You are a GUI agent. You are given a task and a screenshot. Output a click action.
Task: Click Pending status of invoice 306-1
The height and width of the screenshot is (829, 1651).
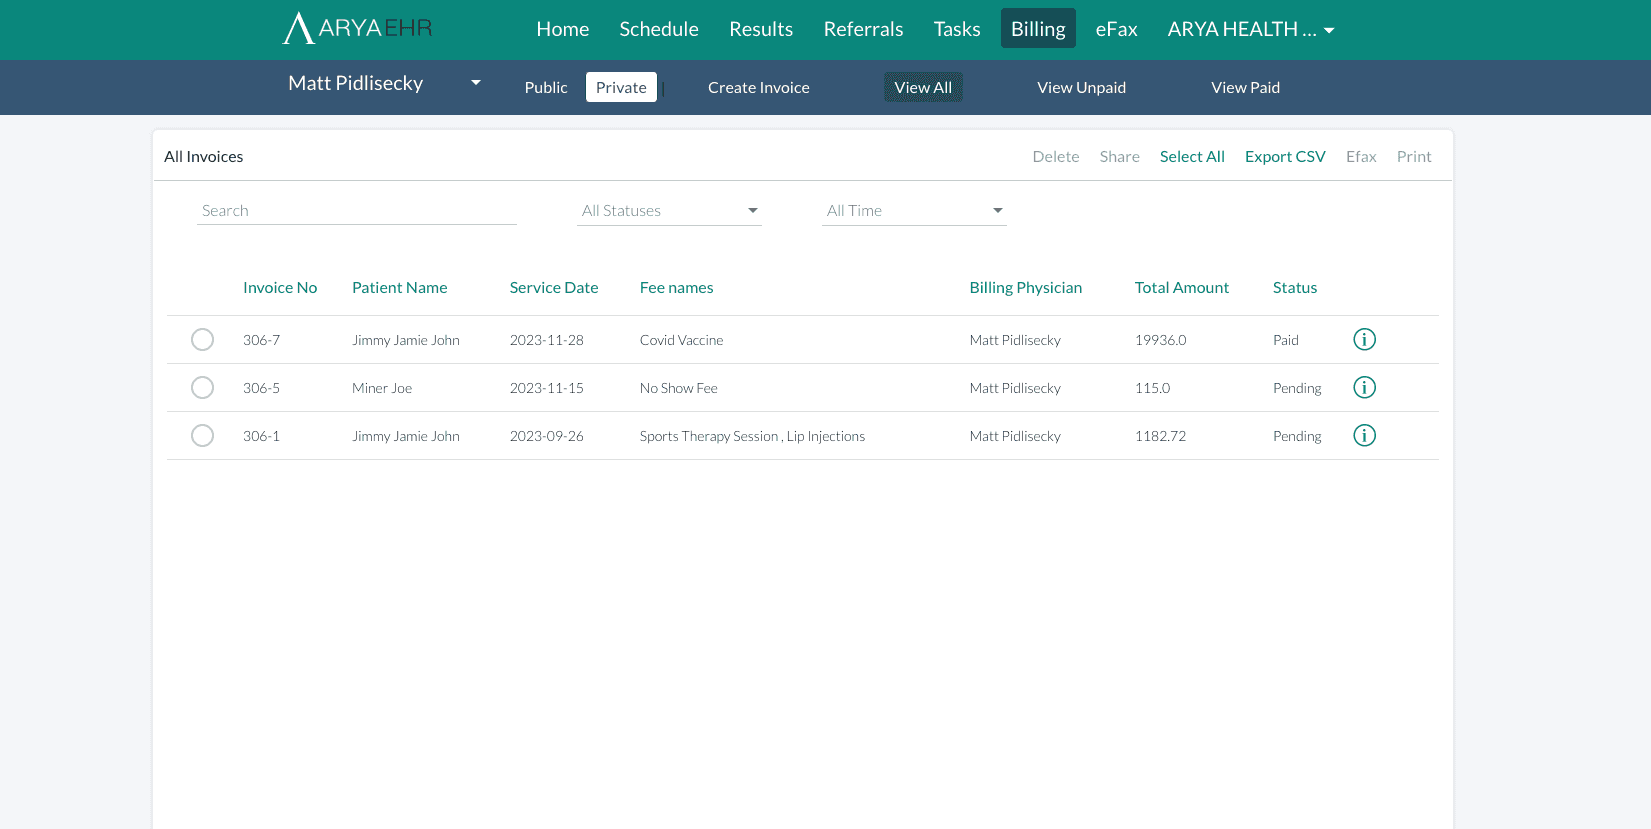click(x=1297, y=436)
